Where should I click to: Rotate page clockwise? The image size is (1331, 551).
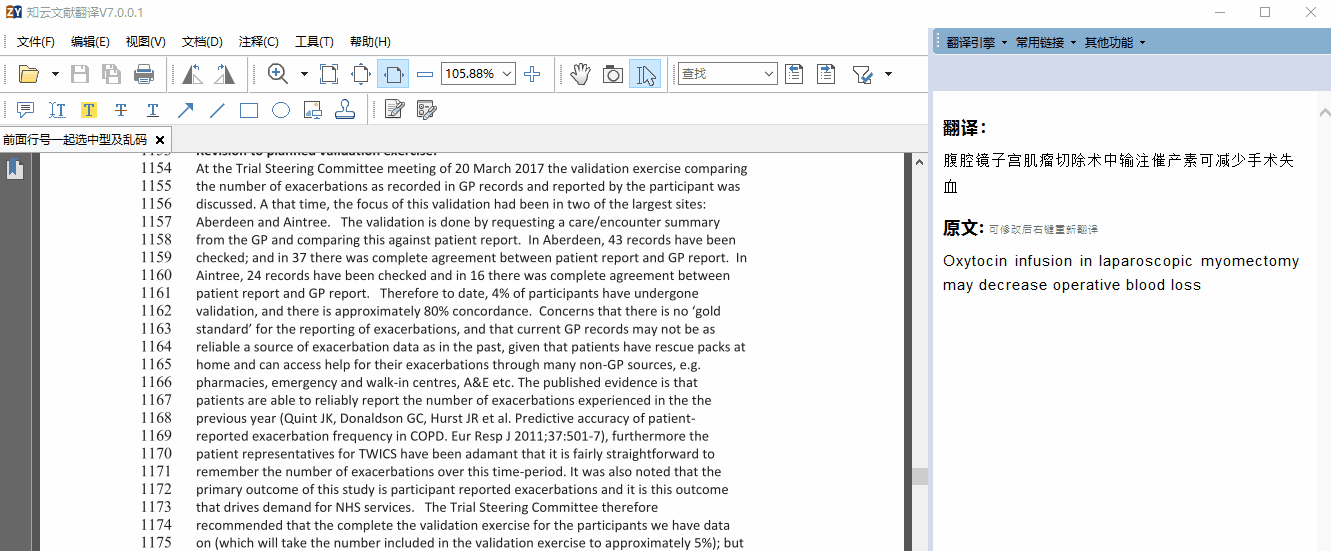point(224,74)
